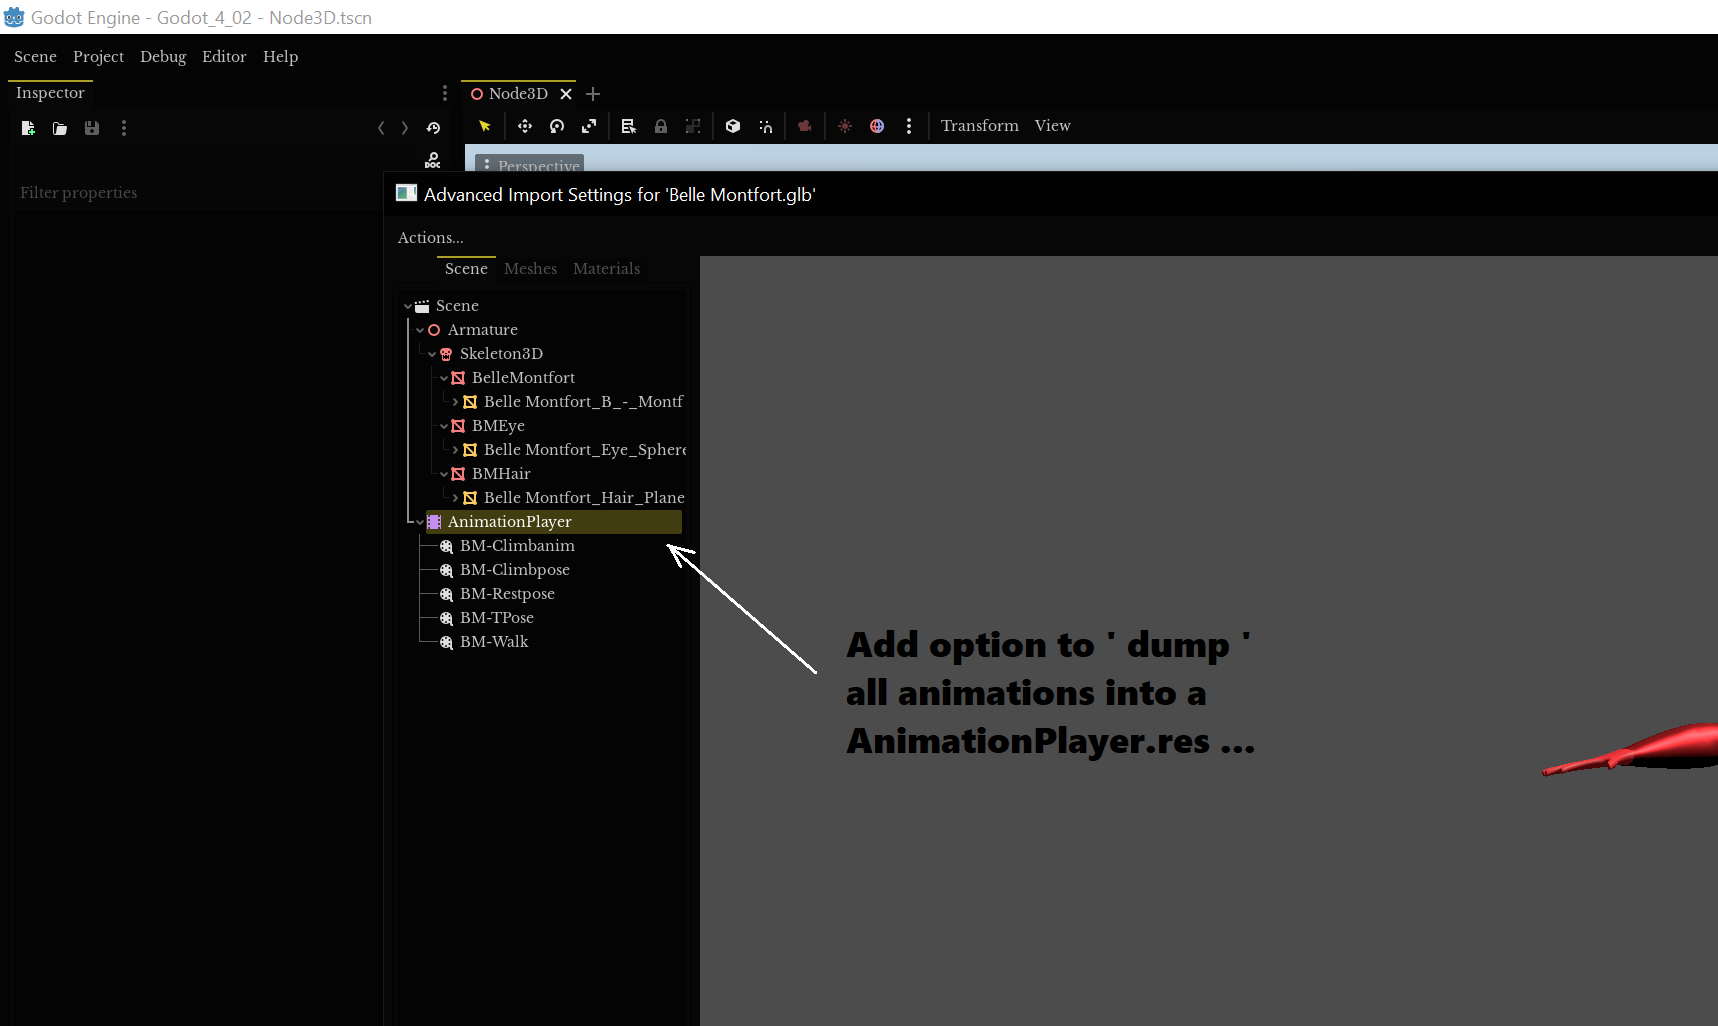
Task: Save the current resource with the floppy icon
Action: pyautogui.click(x=91, y=128)
